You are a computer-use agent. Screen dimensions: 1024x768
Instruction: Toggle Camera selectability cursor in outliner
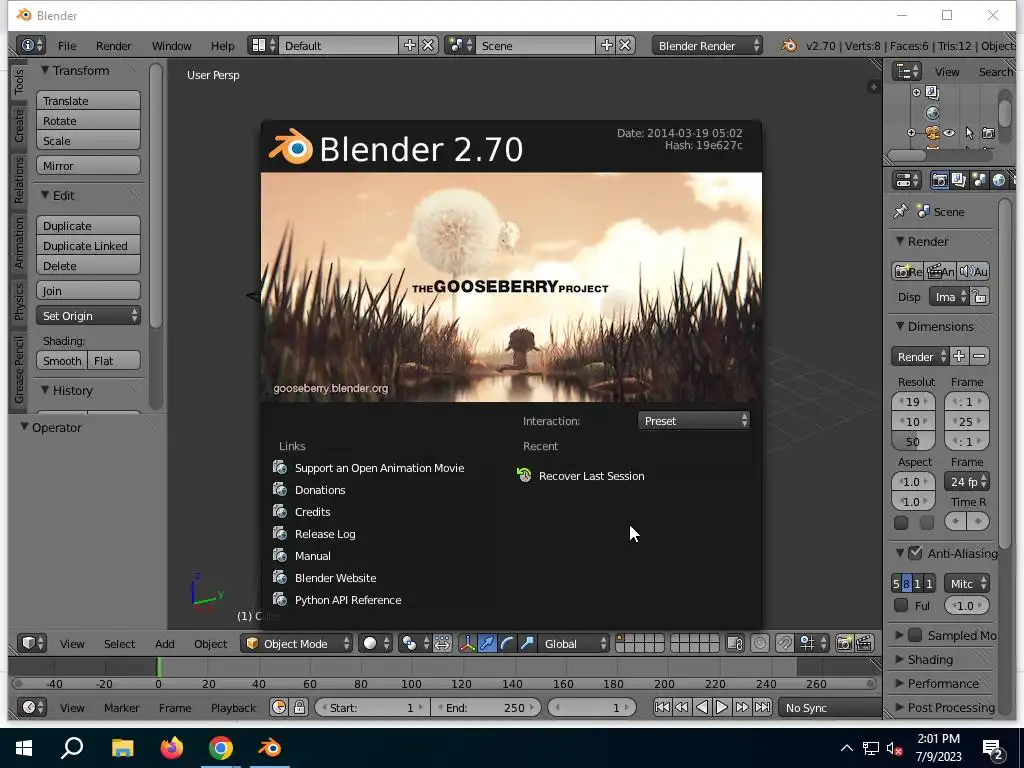[969, 133]
